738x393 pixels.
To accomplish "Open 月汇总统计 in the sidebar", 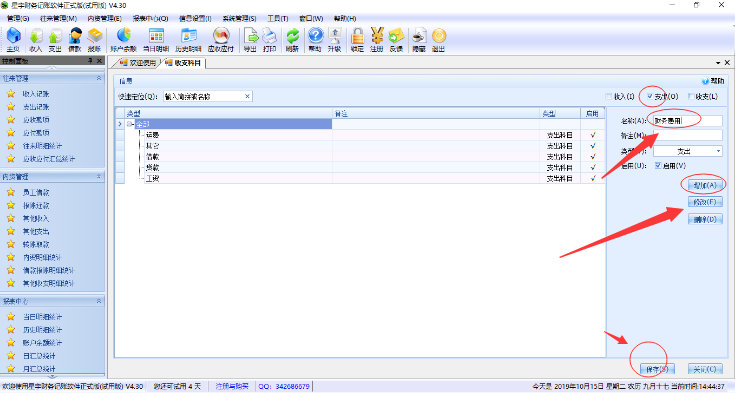I will click(x=39, y=369).
